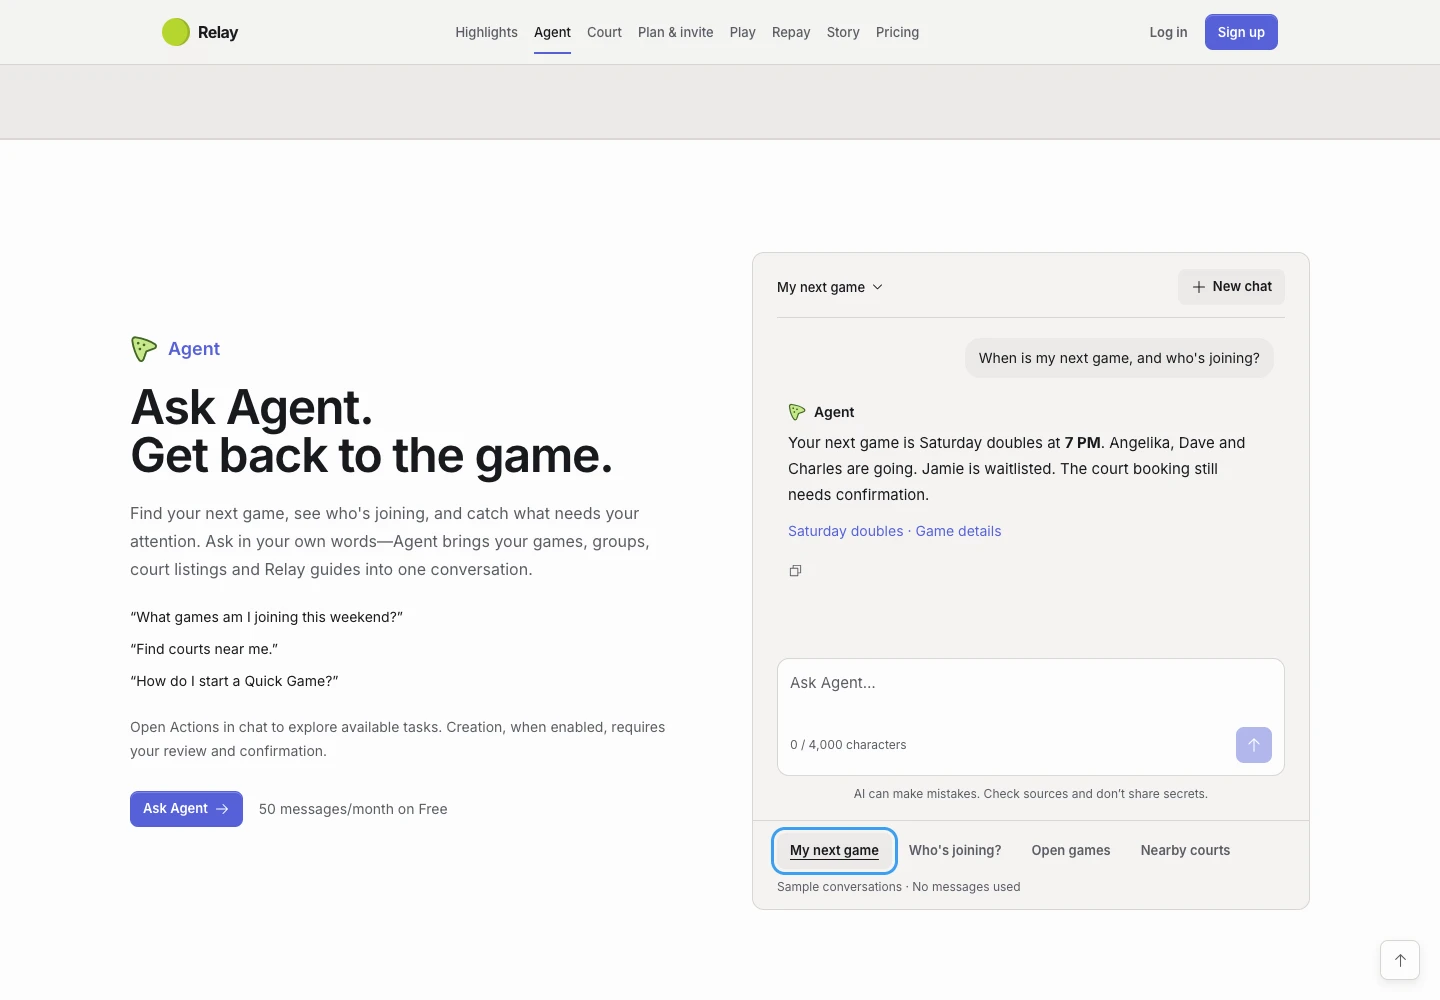This screenshot has width=1440, height=1000.
Task: Click the Ask Agent button
Action: (x=186, y=809)
